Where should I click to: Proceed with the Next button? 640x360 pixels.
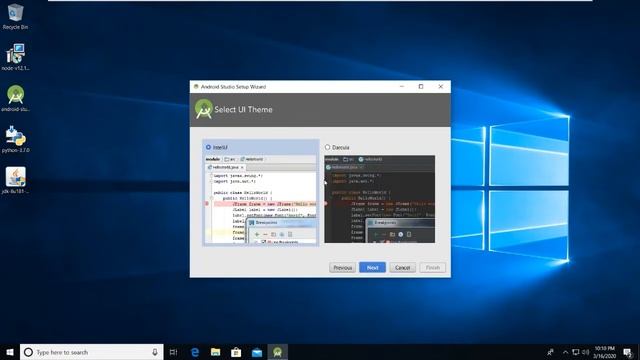[x=372, y=268]
